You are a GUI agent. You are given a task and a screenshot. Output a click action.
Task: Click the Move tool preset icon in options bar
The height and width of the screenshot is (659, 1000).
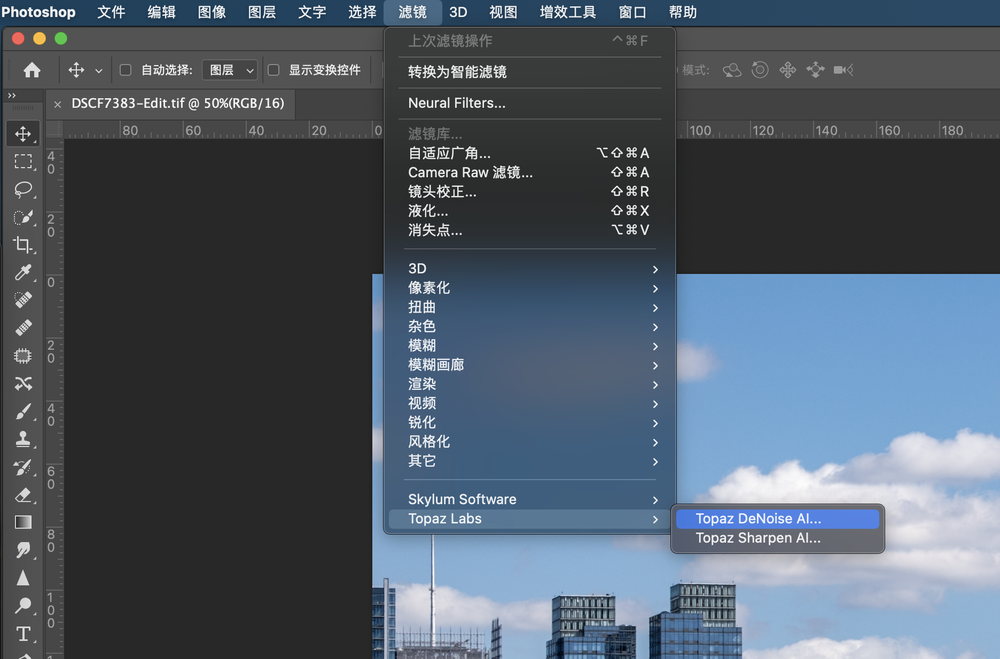point(77,70)
